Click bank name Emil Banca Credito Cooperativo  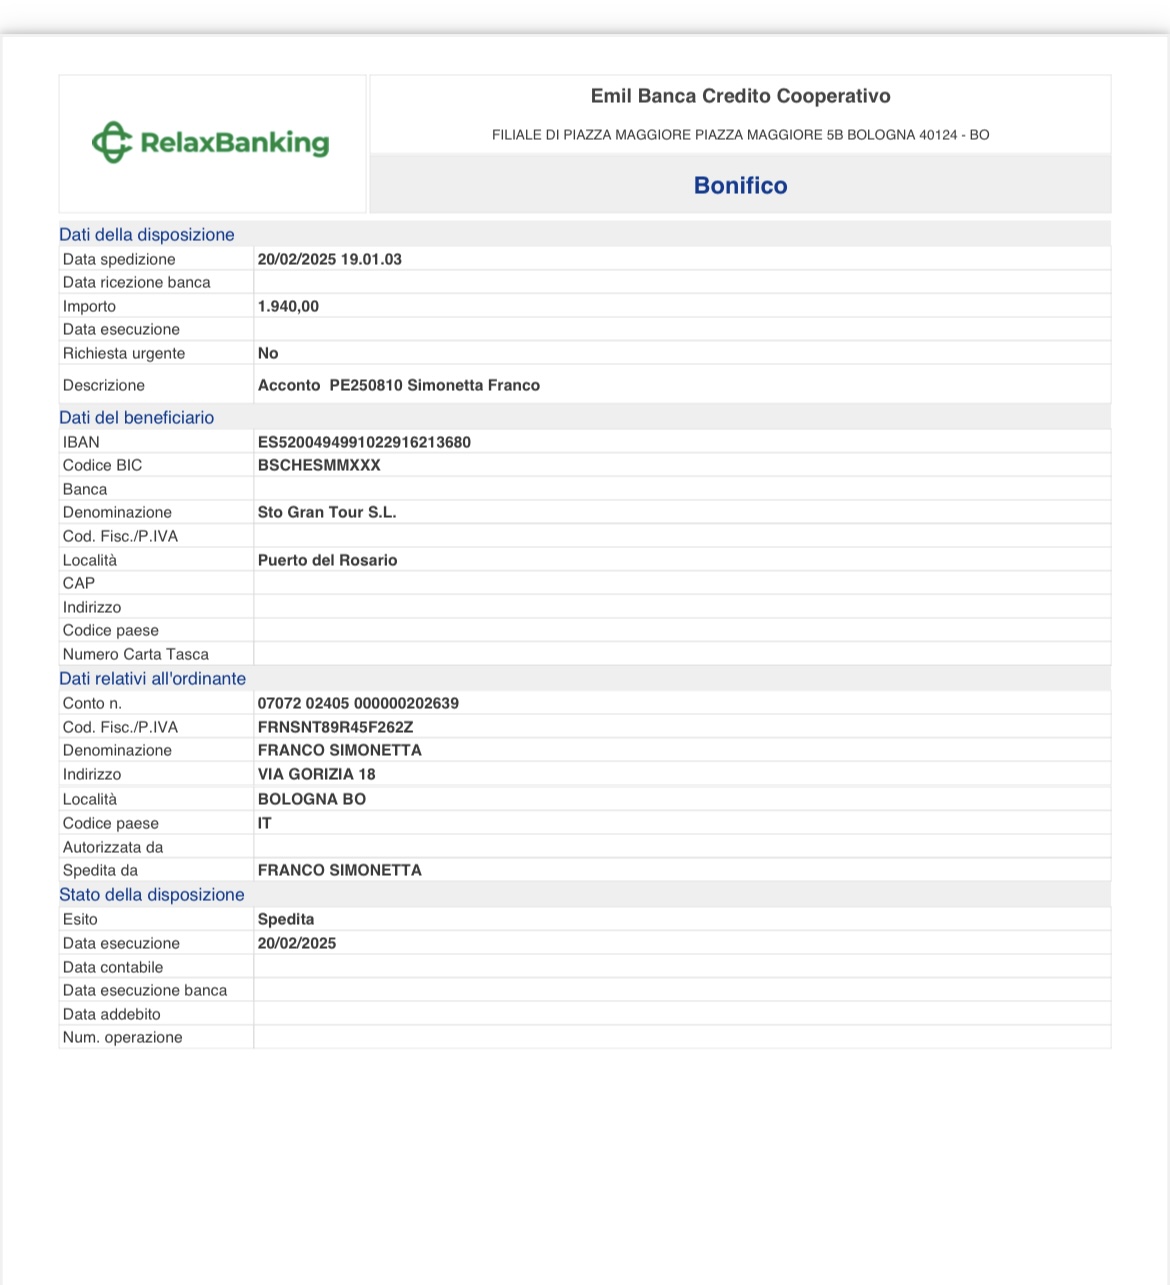[740, 96]
